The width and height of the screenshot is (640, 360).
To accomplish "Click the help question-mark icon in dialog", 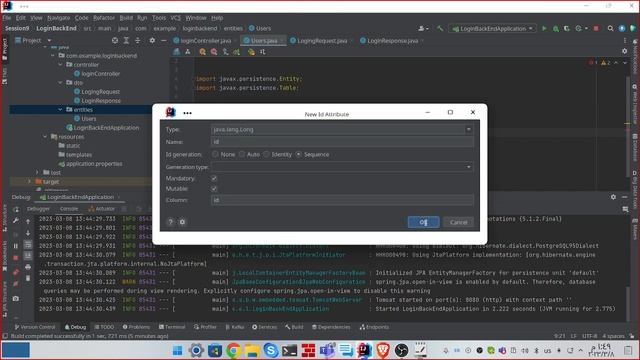I will click(x=171, y=222).
